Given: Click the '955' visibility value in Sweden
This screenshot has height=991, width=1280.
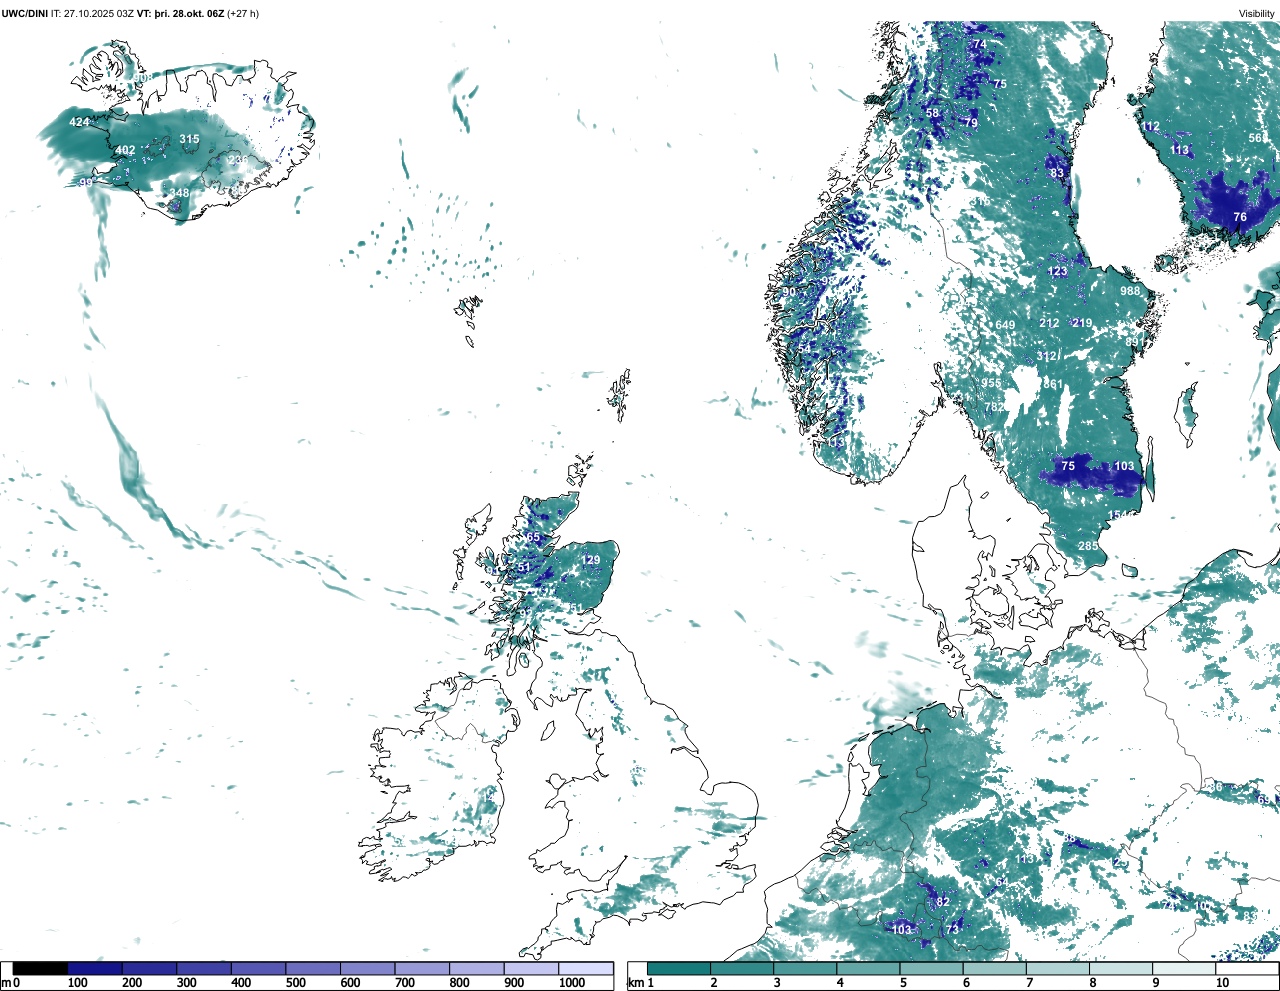Looking at the screenshot, I should coord(991,384).
